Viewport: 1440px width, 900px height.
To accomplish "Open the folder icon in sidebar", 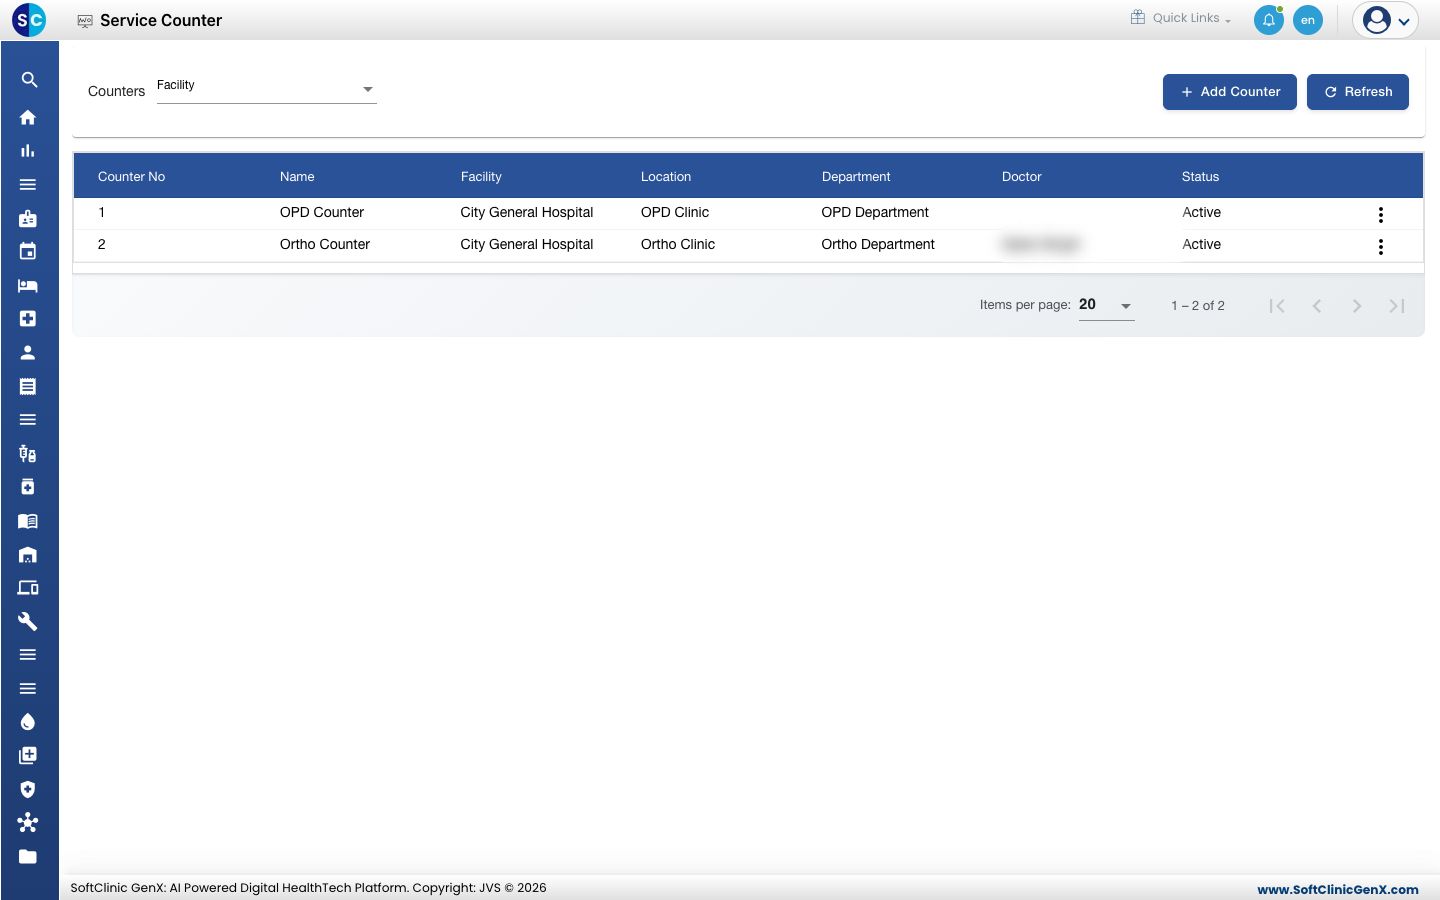I will pyautogui.click(x=28, y=856).
